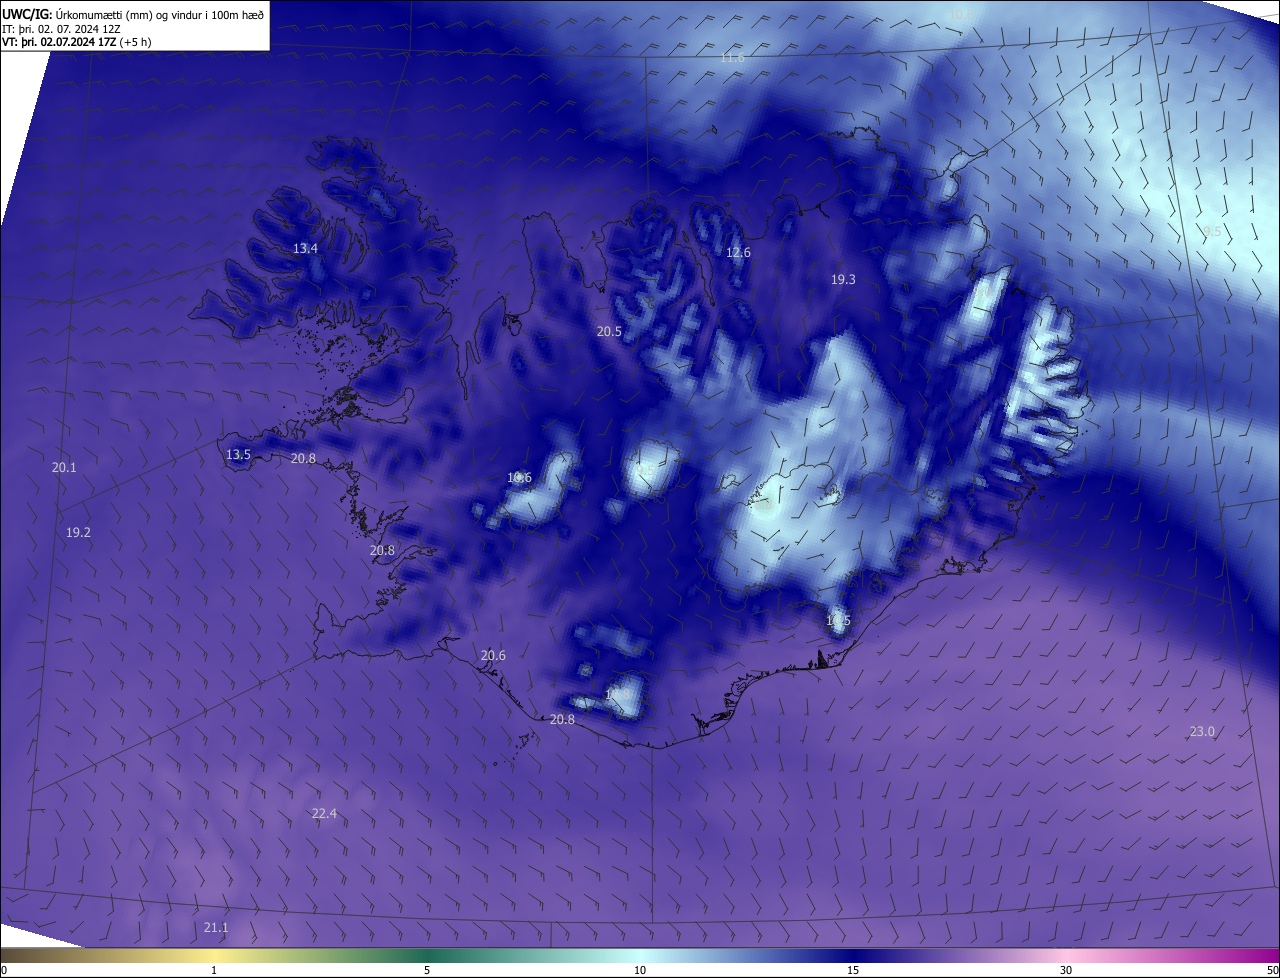Click the 20.6 value label near the south coast
The image size is (1280, 978).
[x=493, y=655]
